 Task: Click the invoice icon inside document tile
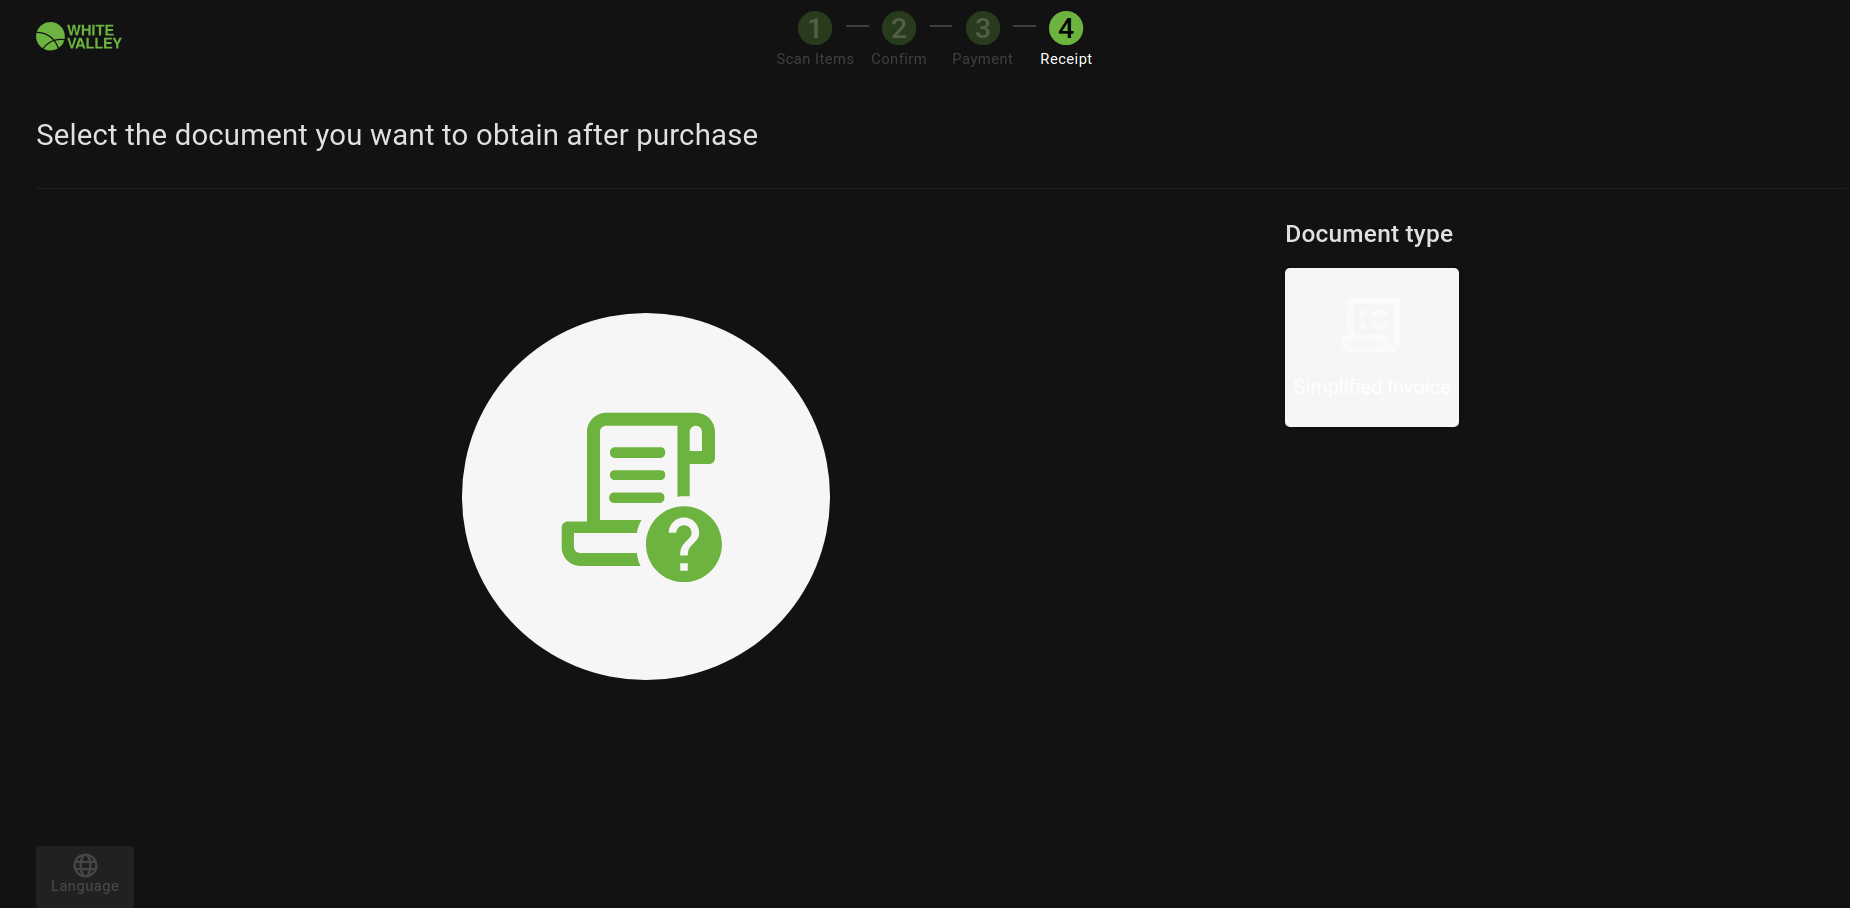[x=1371, y=325]
